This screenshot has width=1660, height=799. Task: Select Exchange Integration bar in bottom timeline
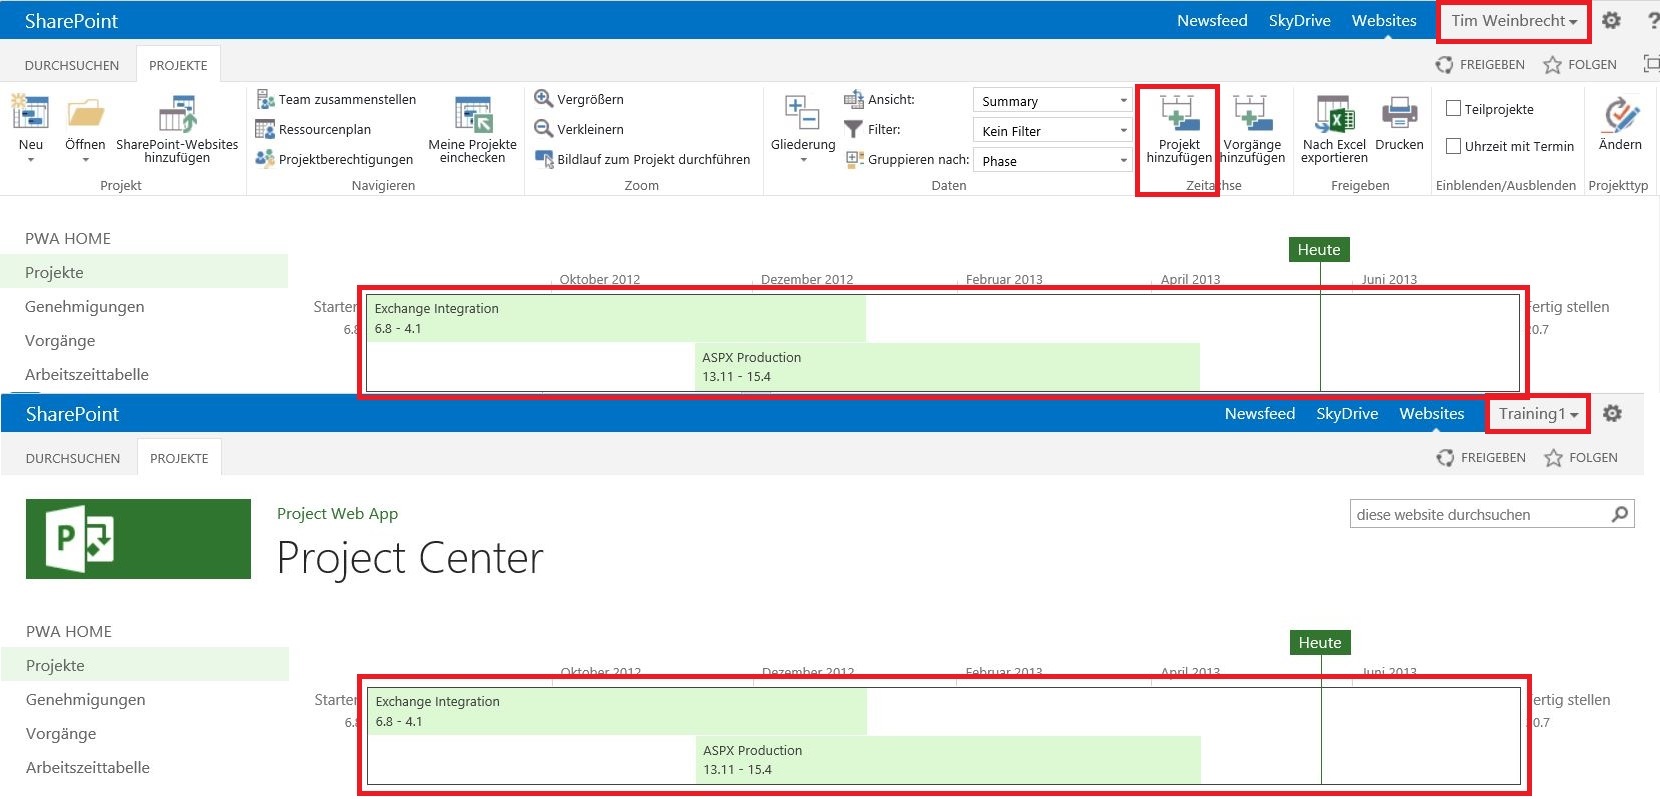click(617, 711)
